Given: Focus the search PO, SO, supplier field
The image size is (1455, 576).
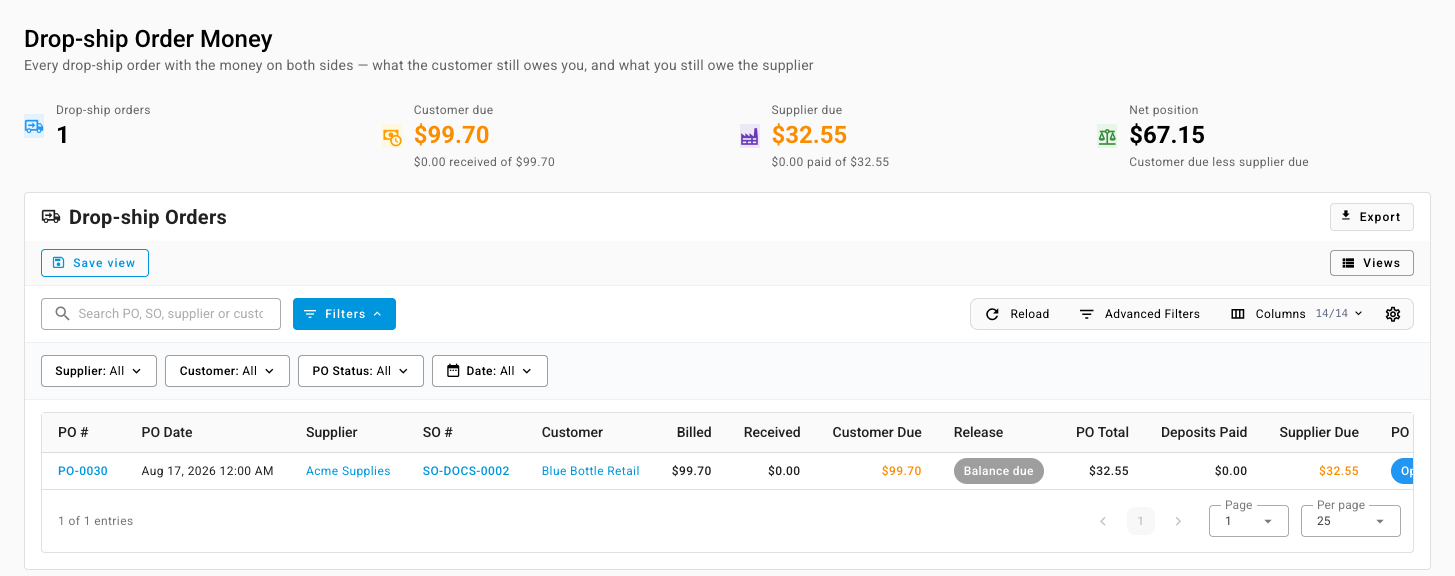Looking at the screenshot, I should 161,314.
